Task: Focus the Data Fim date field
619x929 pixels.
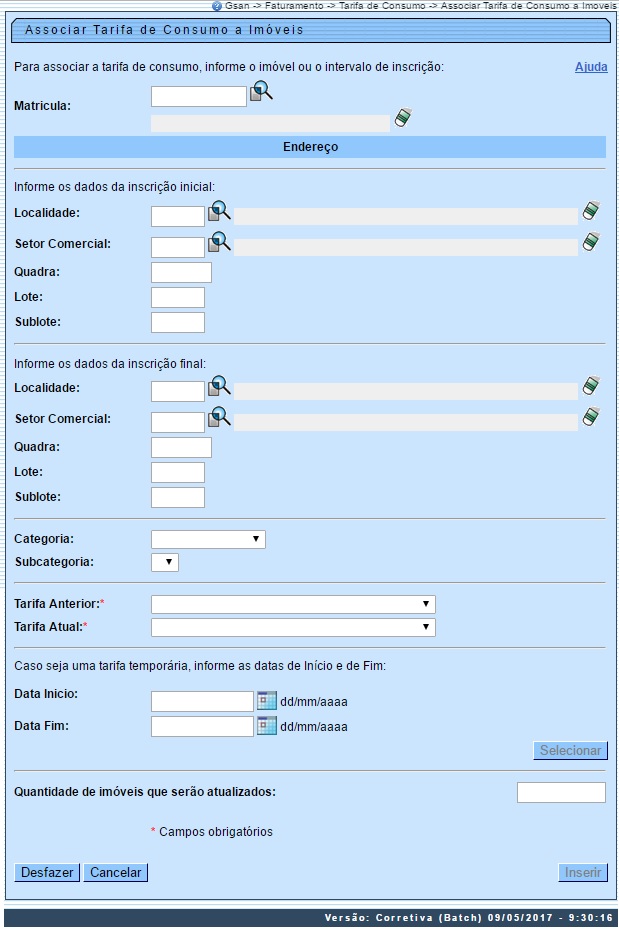Action: pos(202,726)
